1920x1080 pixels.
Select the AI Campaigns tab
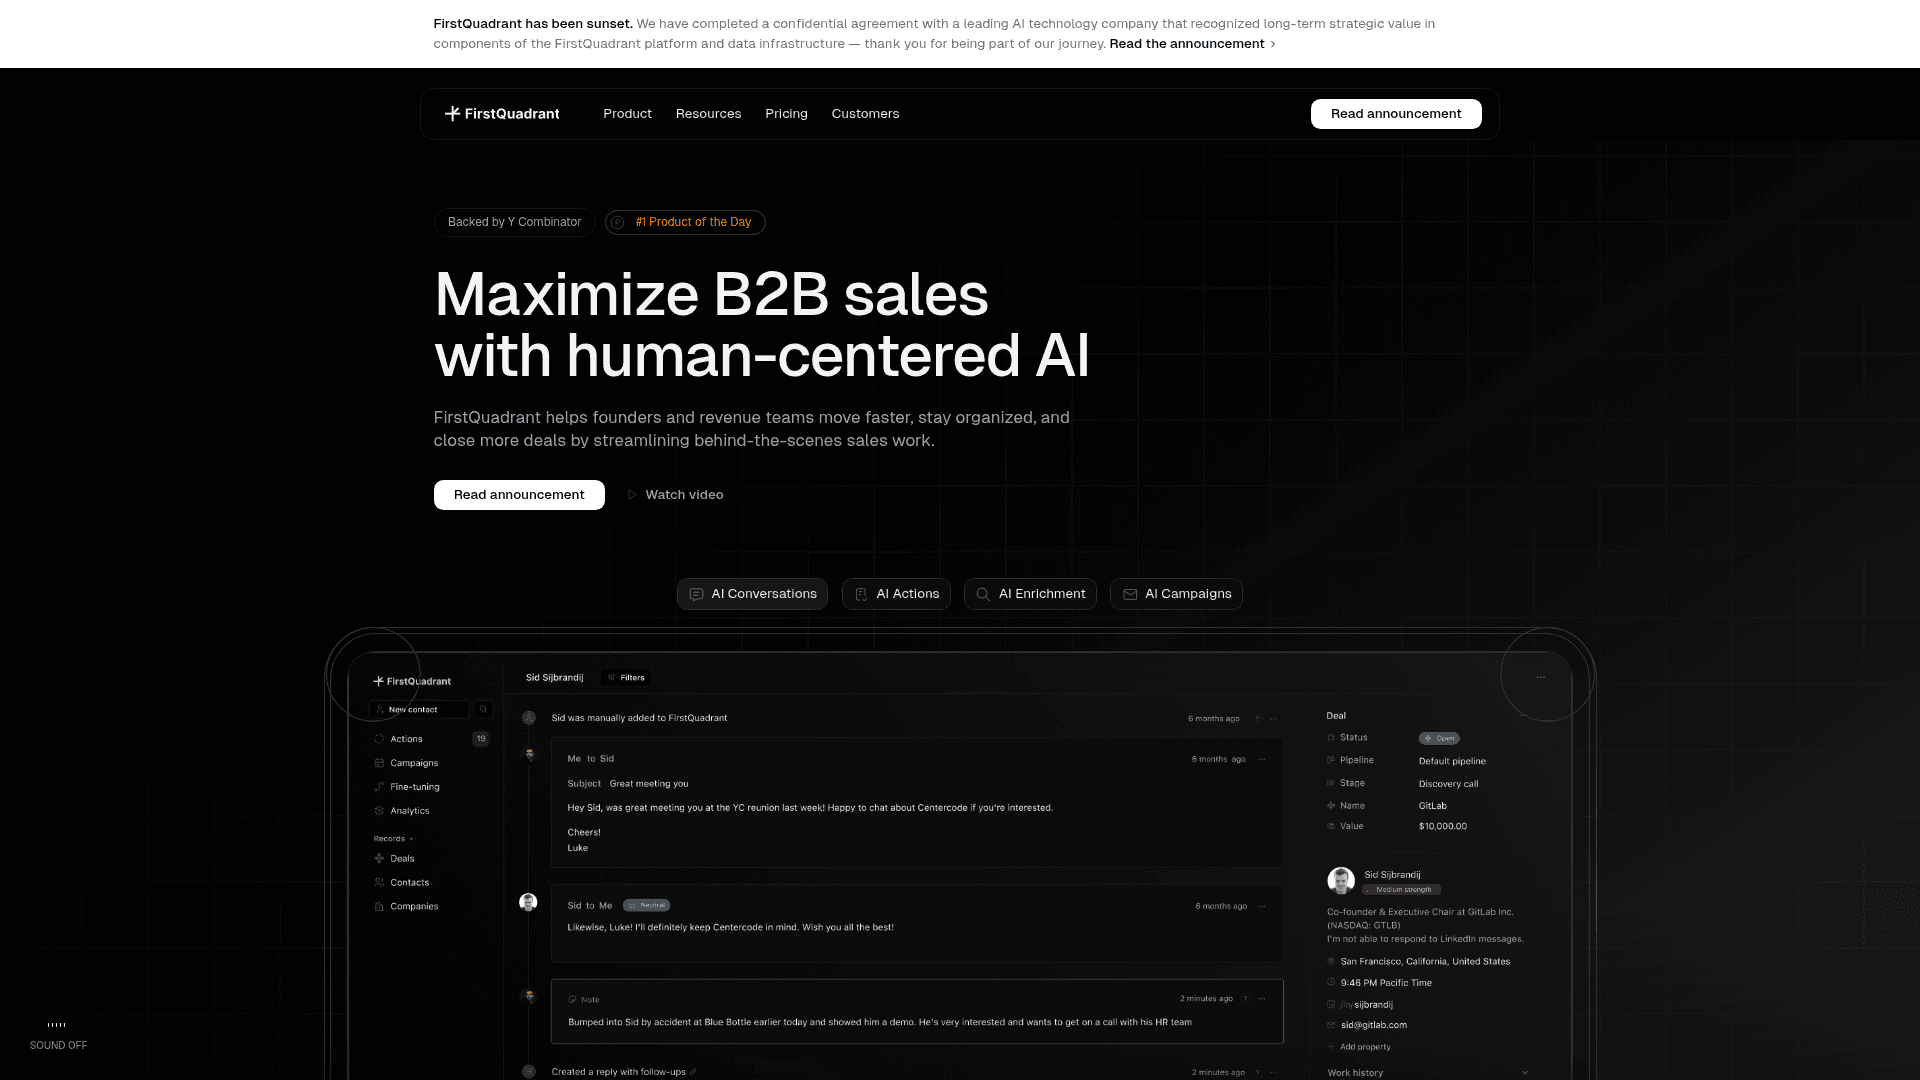1176,594
